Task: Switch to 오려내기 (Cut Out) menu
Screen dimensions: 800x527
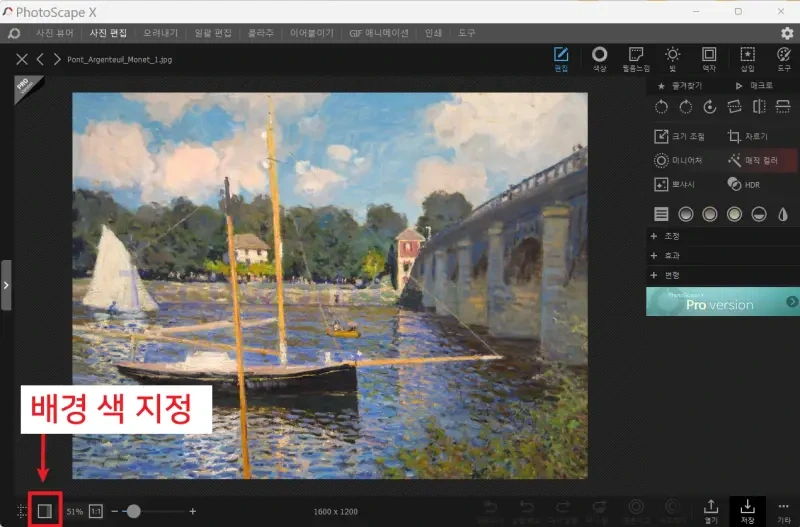Action: 160,33
